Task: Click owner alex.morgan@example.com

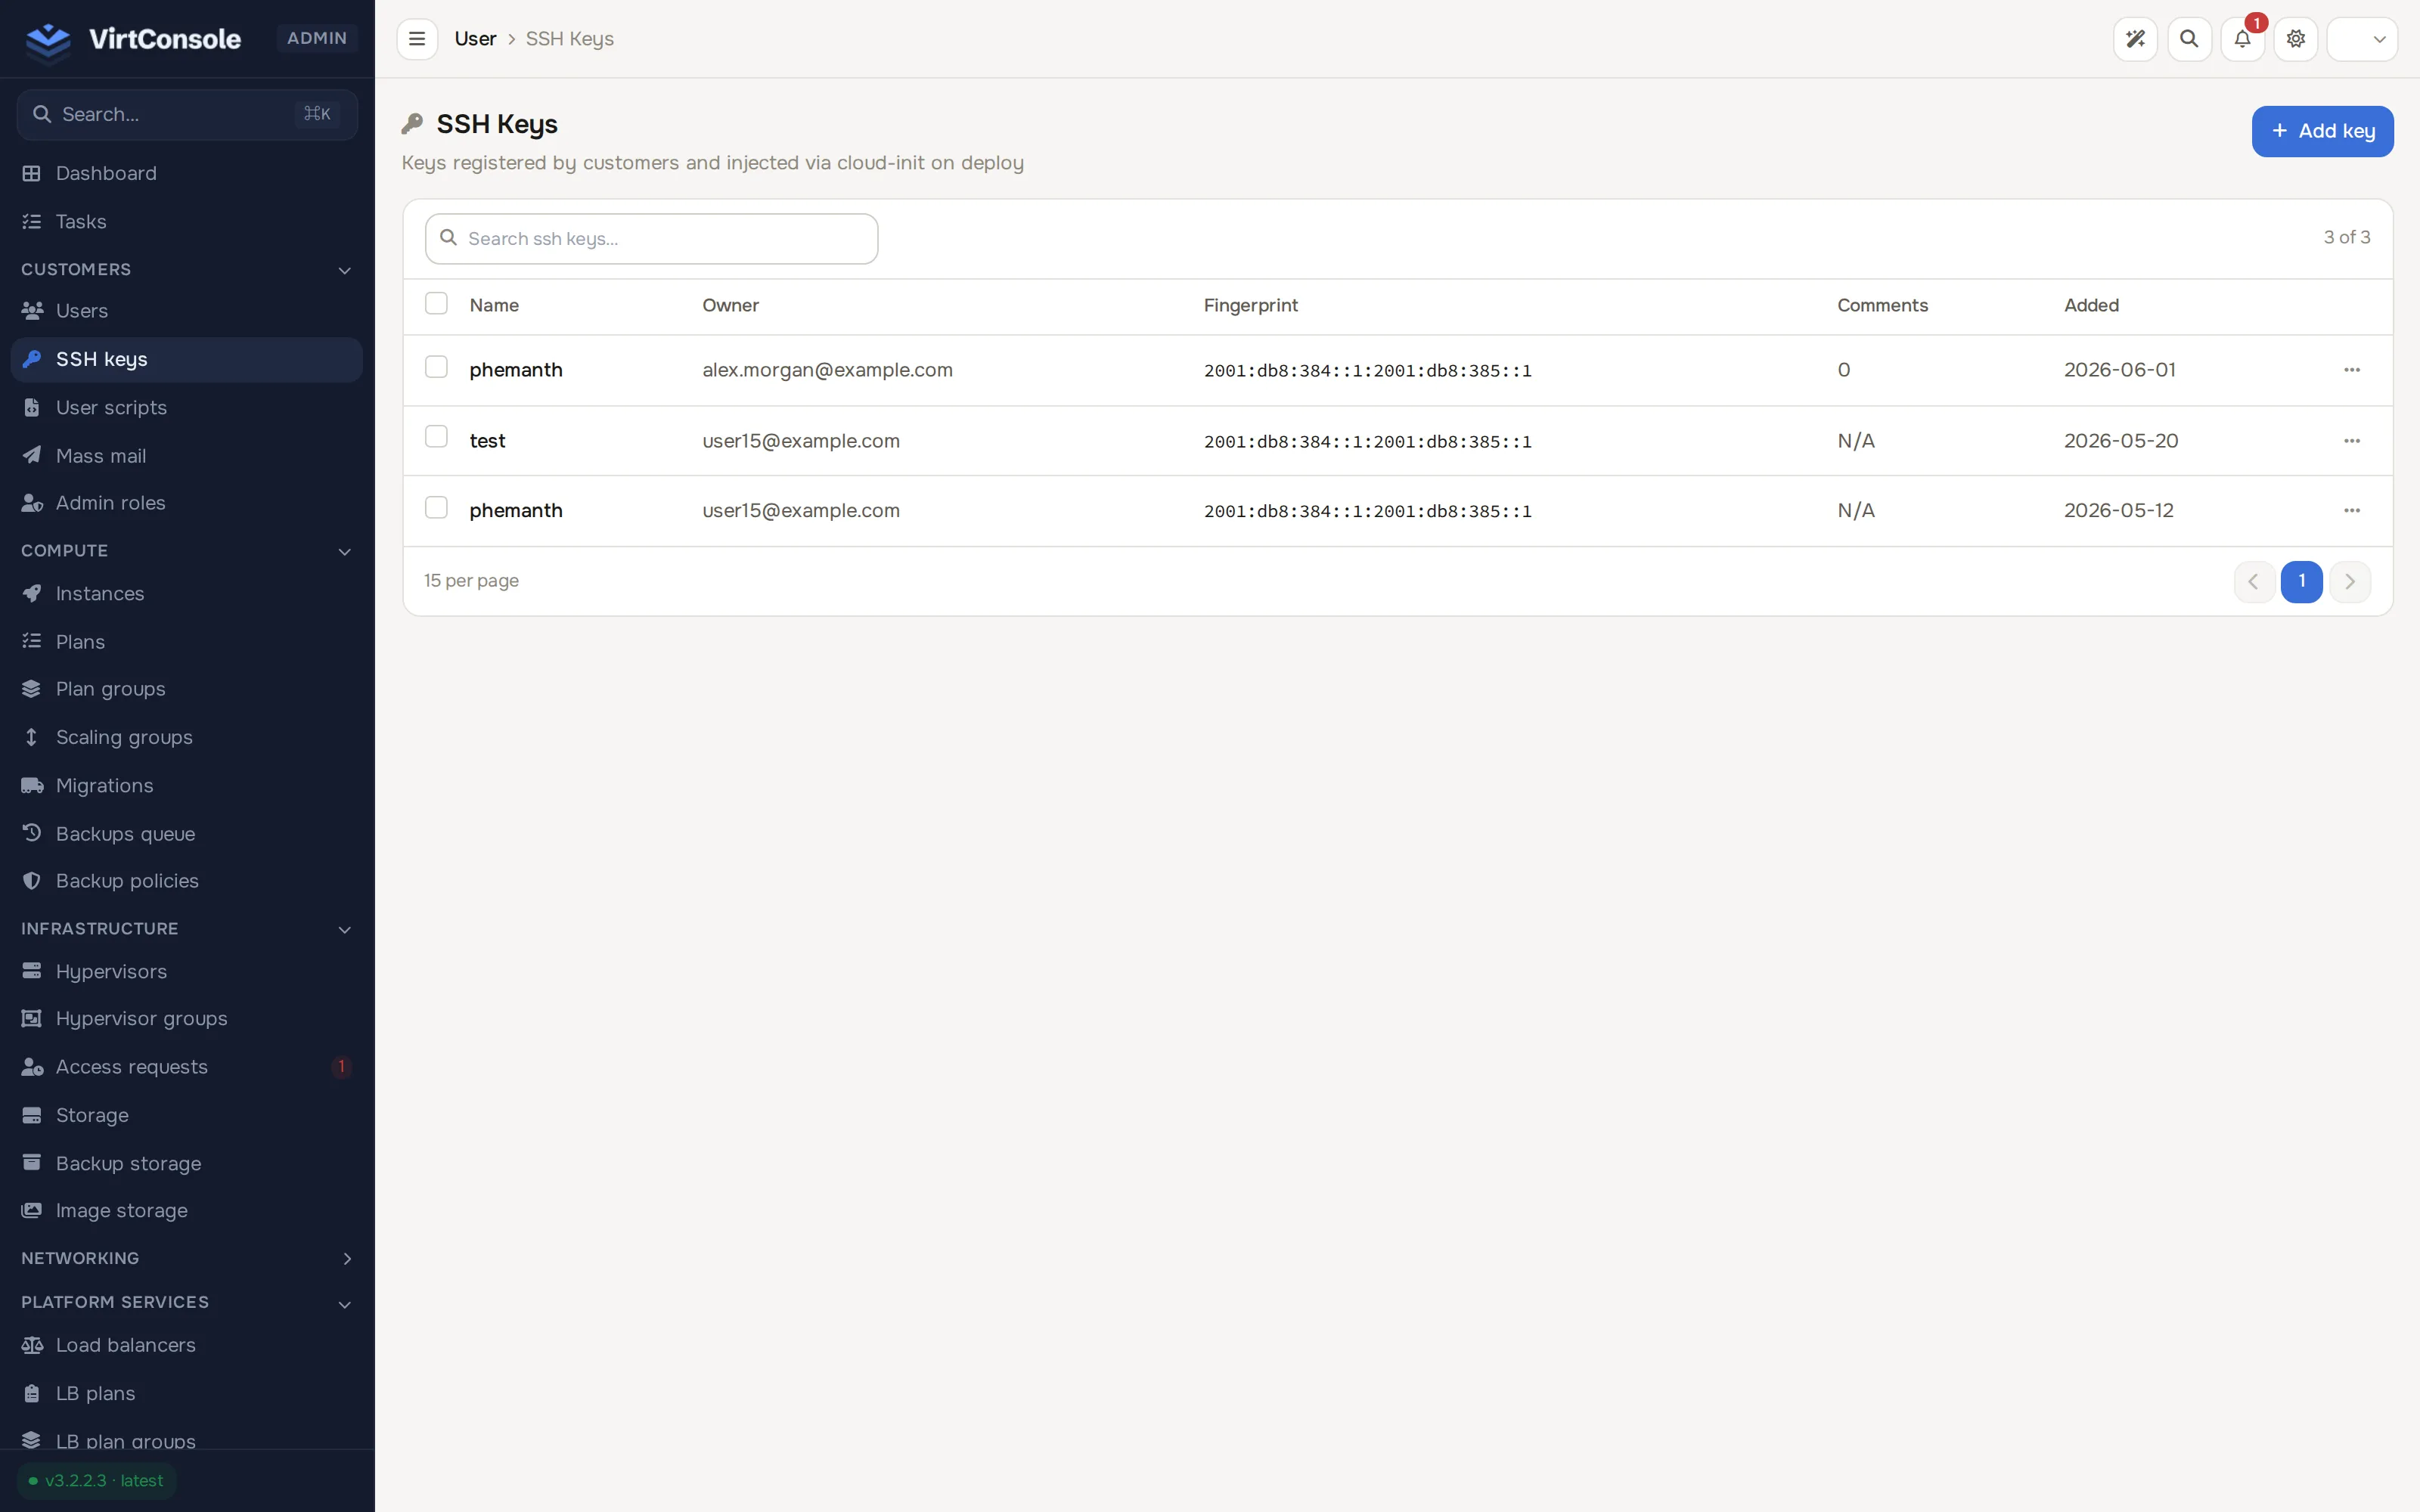Action: 827,370
